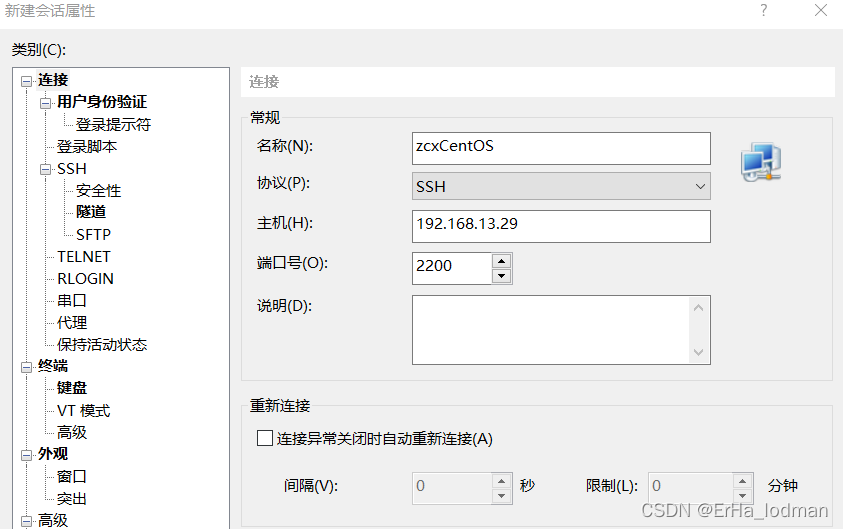
Task: Collapse the SSH tree node
Action: click(46, 170)
